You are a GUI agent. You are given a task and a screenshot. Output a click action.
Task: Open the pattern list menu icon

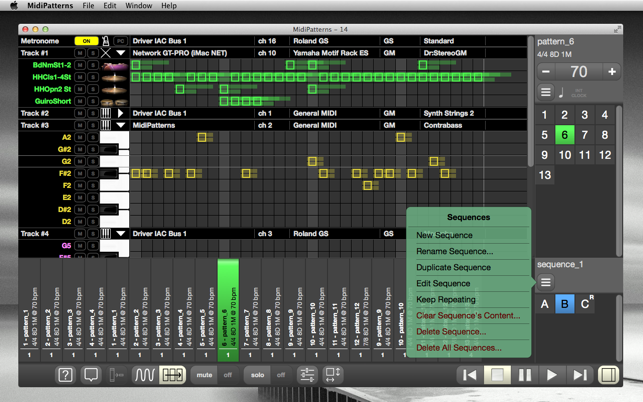pos(546,93)
